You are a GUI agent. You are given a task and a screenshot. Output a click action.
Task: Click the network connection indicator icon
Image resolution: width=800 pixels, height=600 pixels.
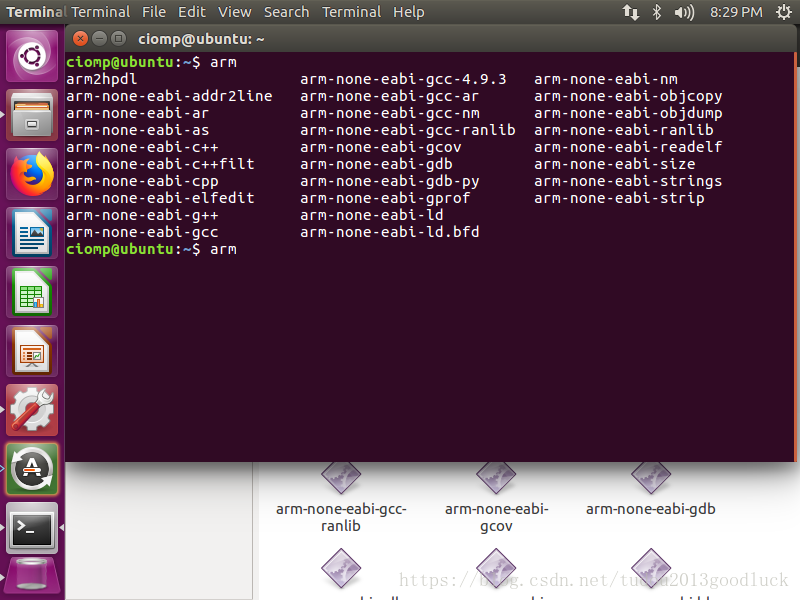(631, 12)
